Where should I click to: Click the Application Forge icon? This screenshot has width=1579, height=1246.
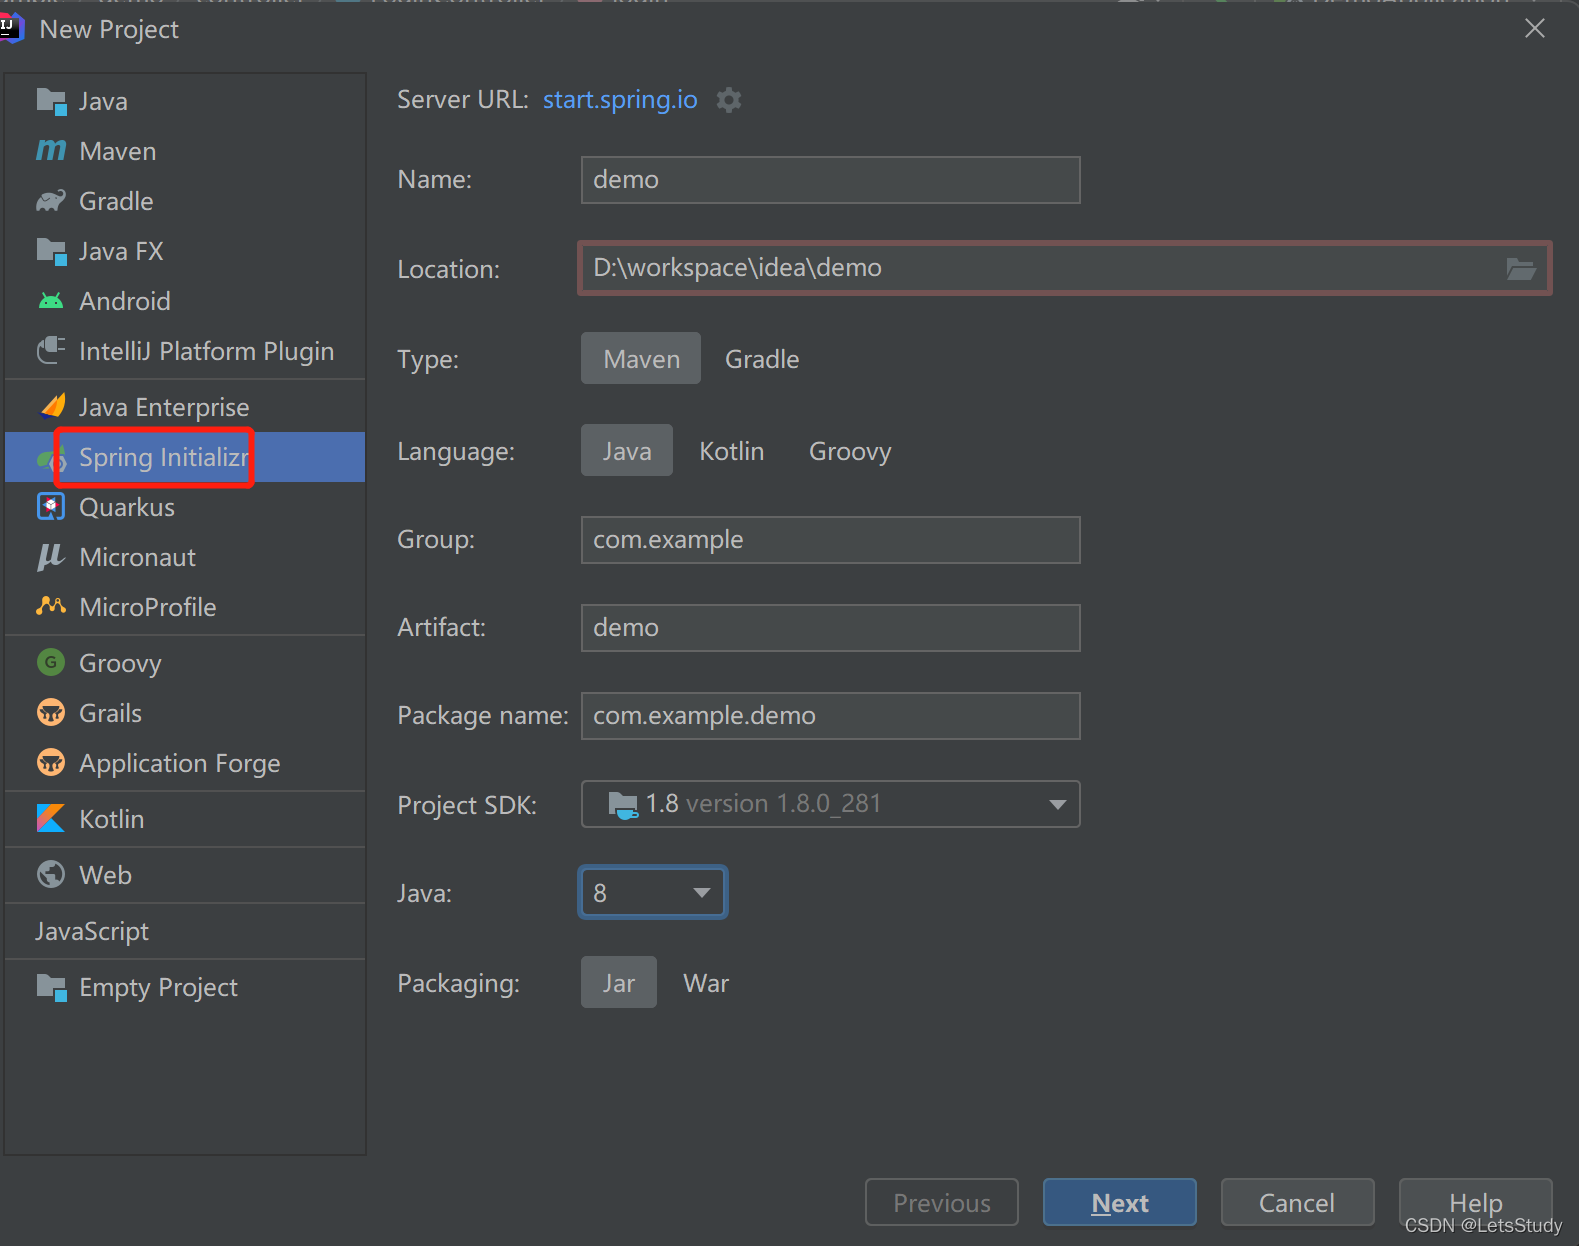(x=51, y=762)
